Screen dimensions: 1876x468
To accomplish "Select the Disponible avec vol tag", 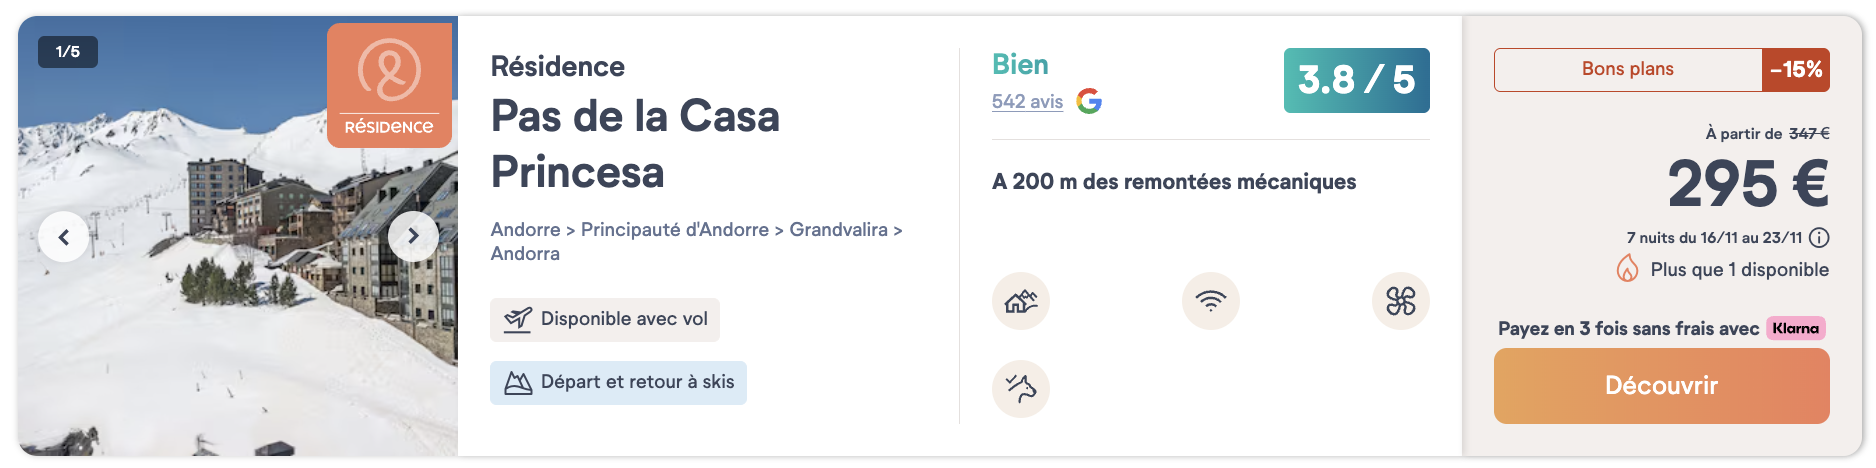I will [x=604, y=319].
